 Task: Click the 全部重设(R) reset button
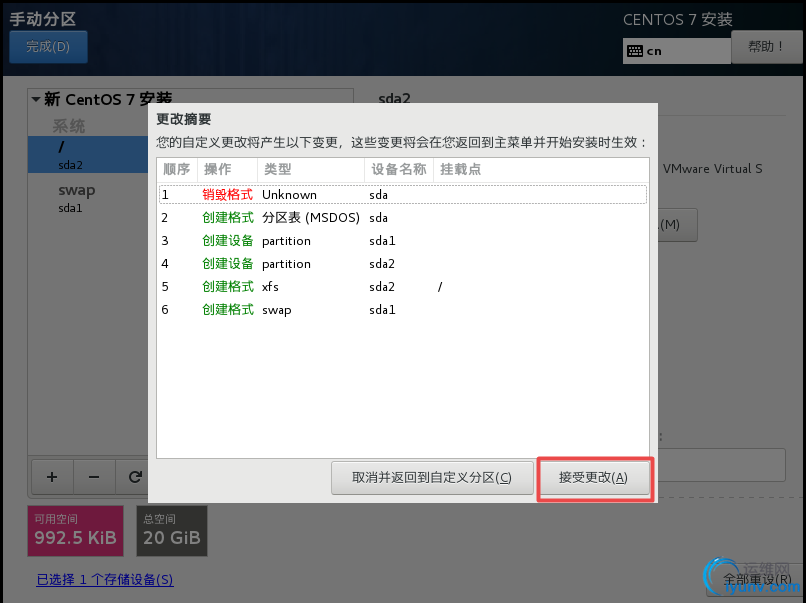tap(754, 580)
